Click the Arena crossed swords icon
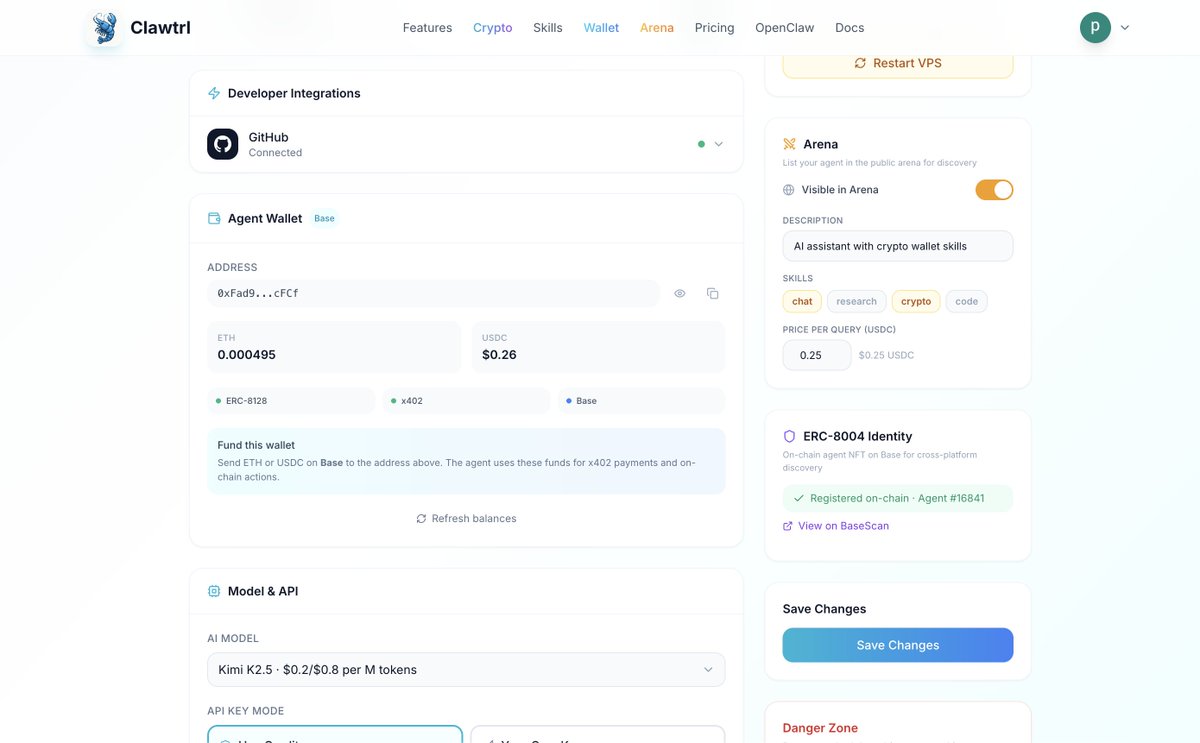The height and width of the screenshot is (743, 1200). pyautogui.click(x=789, y=144)
